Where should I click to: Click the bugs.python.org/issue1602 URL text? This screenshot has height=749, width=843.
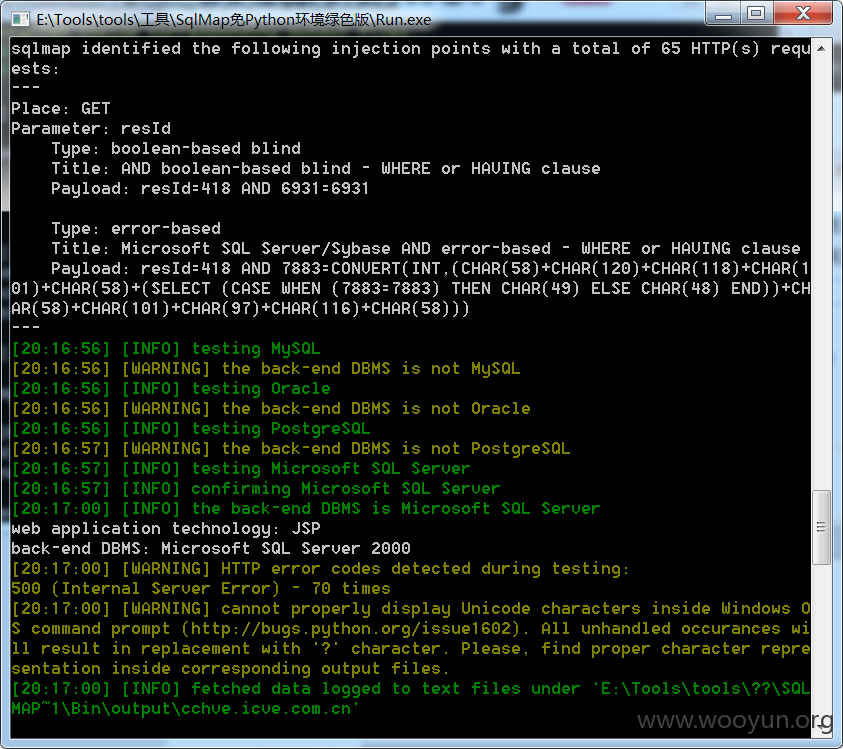point(351,629)
